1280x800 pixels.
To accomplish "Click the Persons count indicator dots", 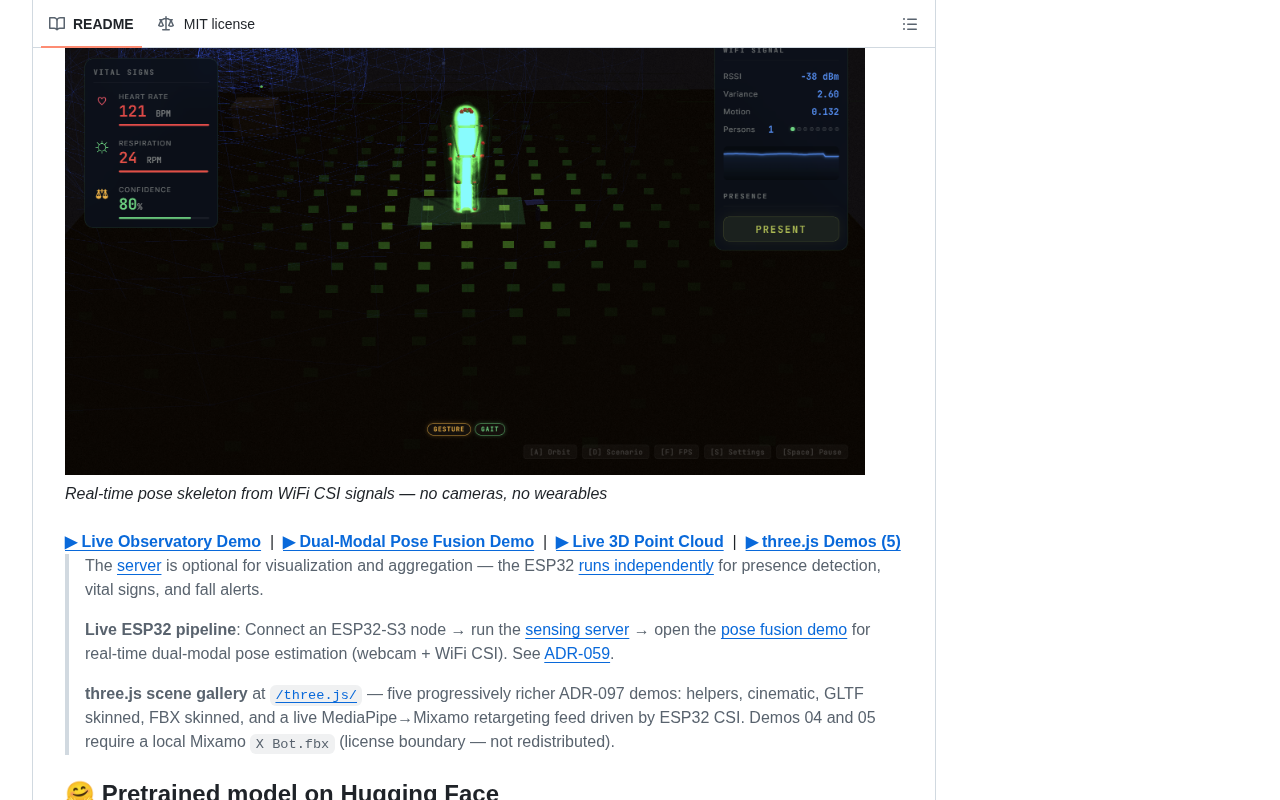I will (815, 129).
